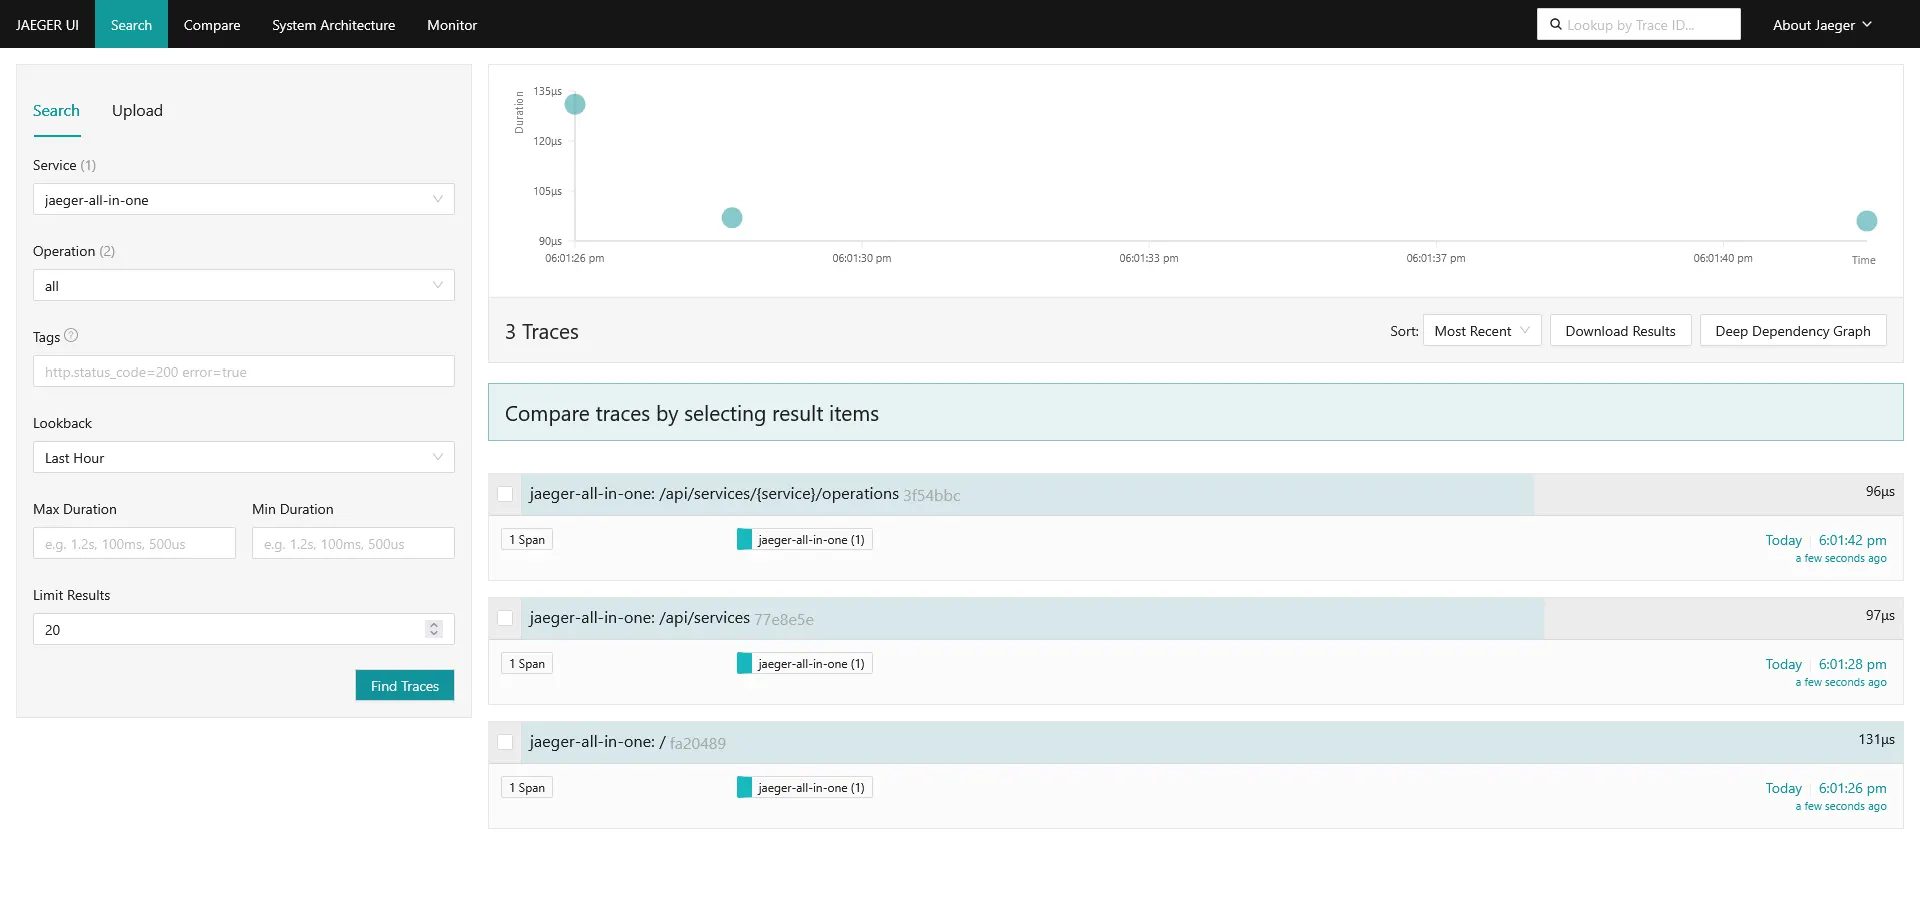The image size is (1920, 919).
Task: Check the /api/services/{service}/operations trace checkbox
Action: [x=505, y=494]
